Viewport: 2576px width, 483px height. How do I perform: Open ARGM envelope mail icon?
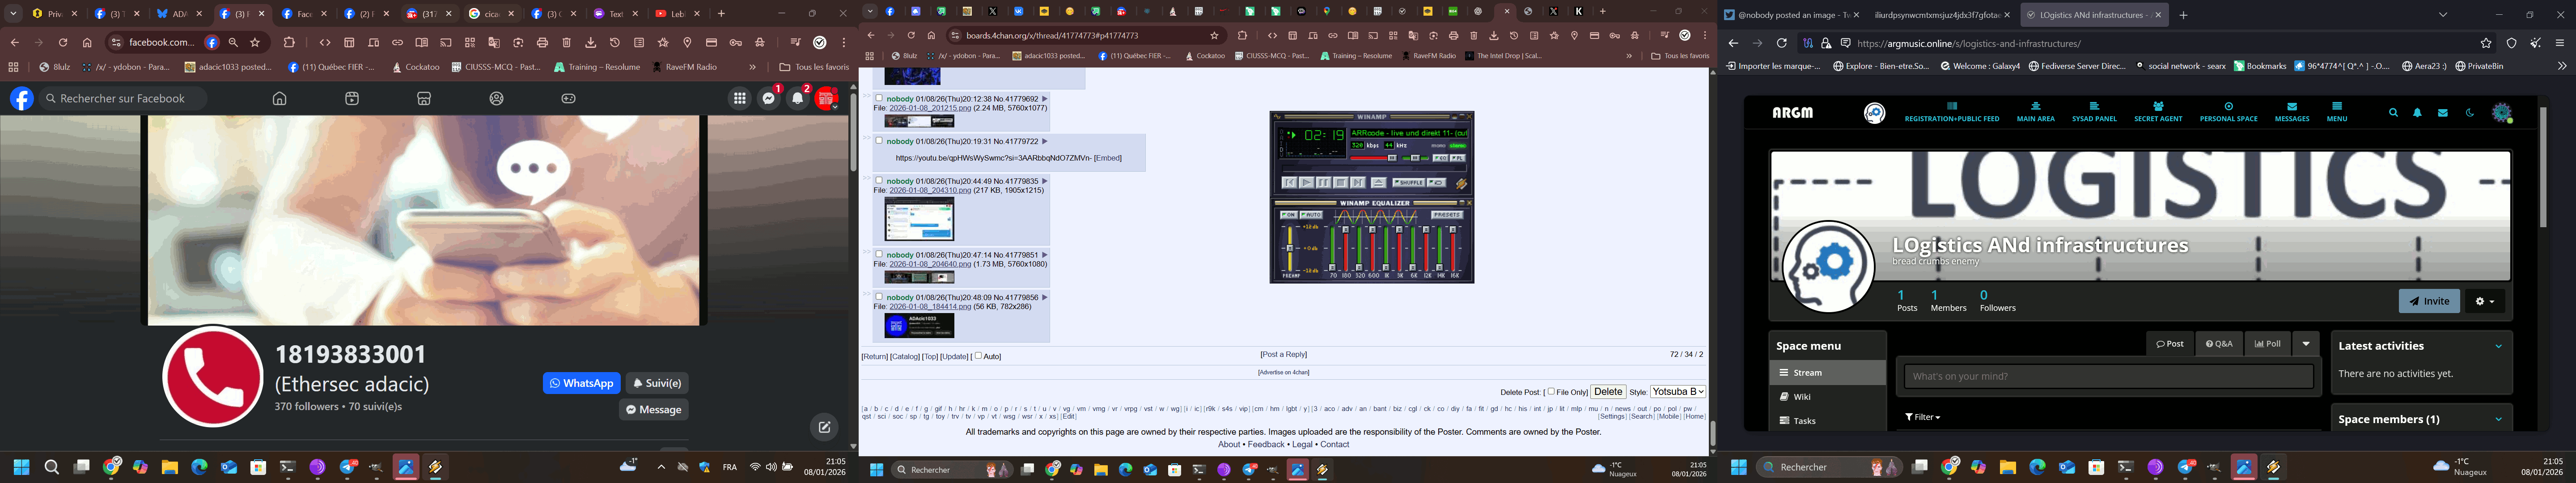point(2443,113)
